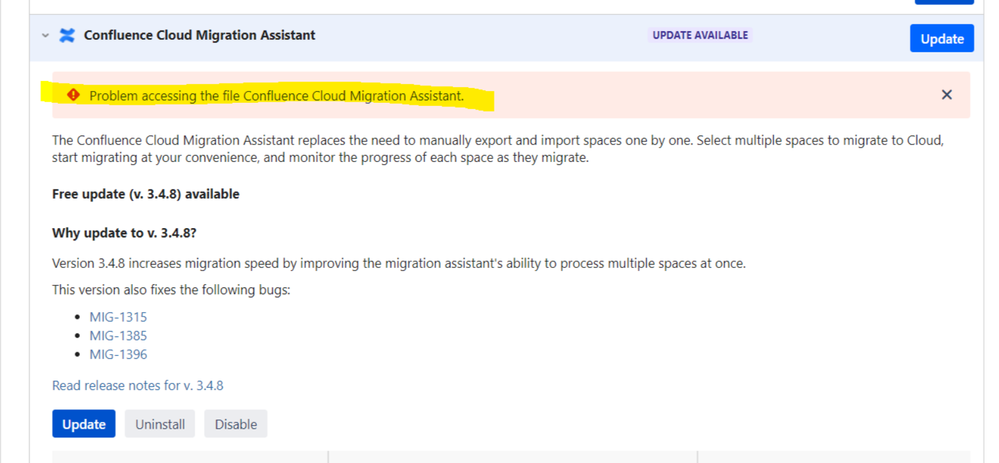The height and width of the screenshot is (463, 999).
Task: Click the bottom Update button beside Uninstall
Action: (x=83, y=424)
